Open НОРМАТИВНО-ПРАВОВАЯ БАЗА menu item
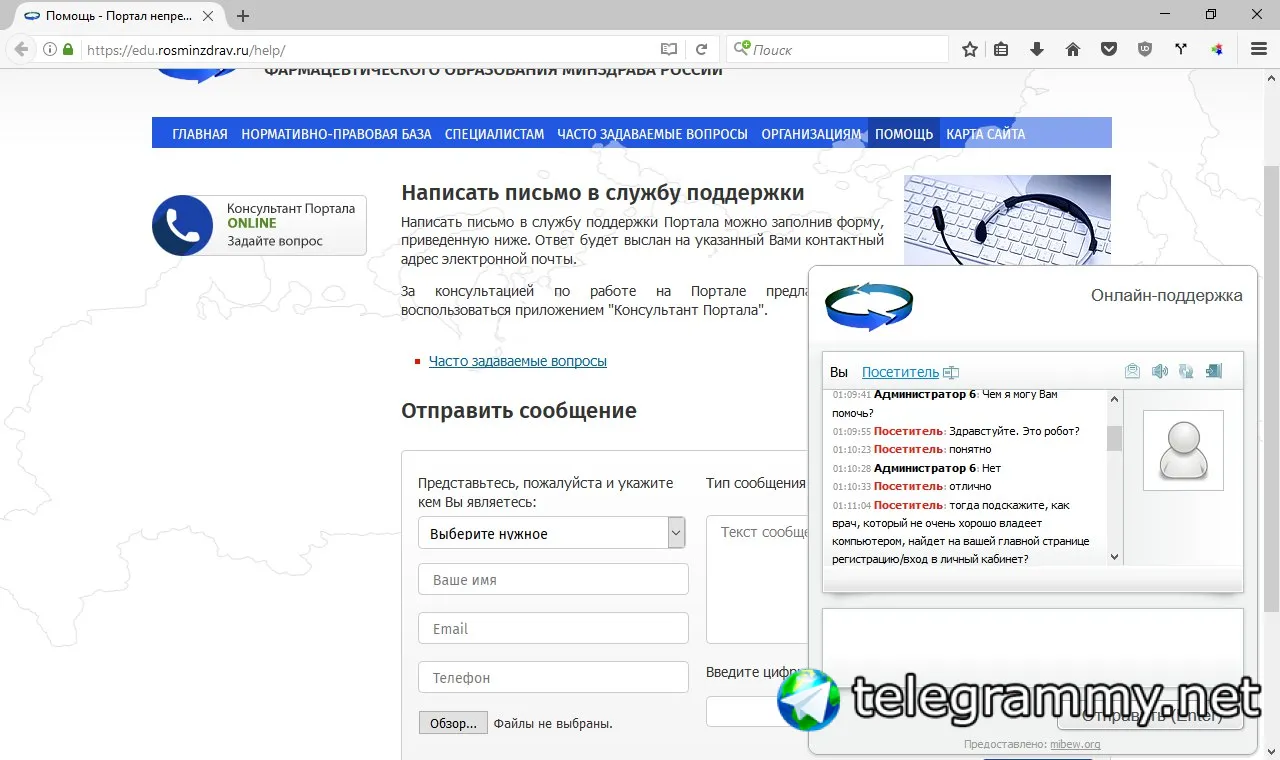1280x760 pixels. (337, 134)
